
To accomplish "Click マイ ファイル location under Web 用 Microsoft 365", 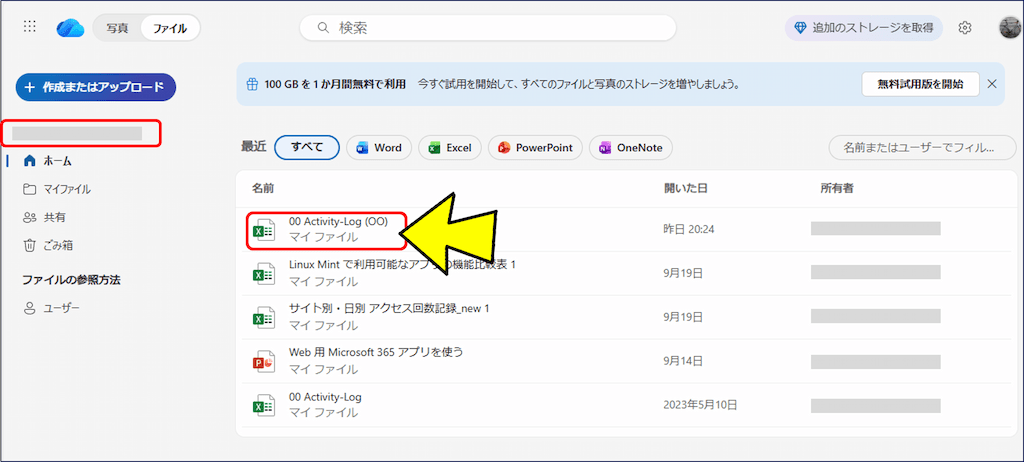I will 323,369.
